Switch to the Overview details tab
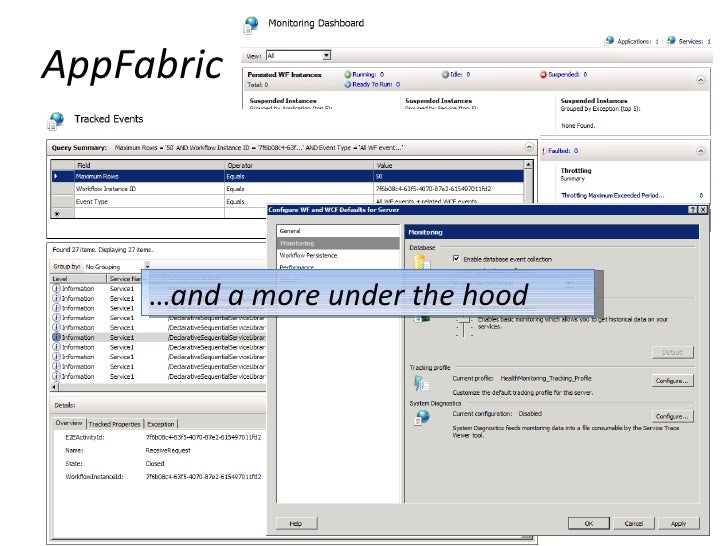This screenshot has height=546, width=728. (x=69, y=423)
